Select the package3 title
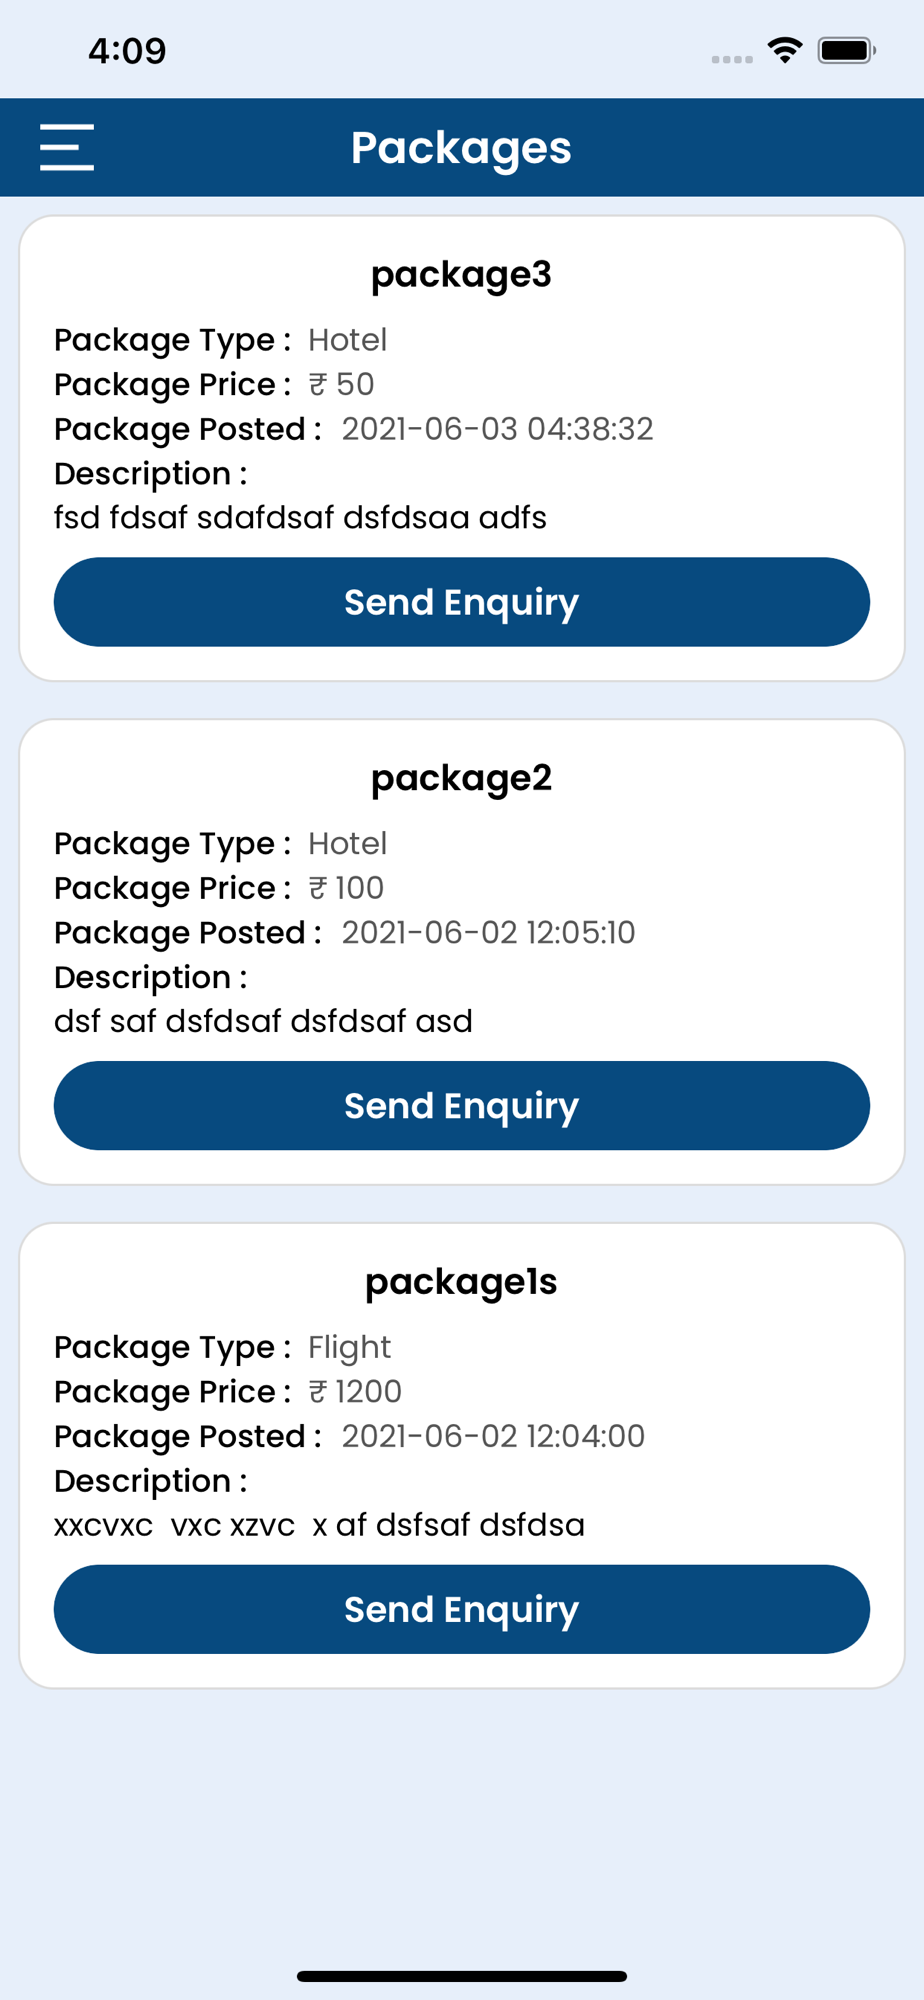Viewport: 924px width, 2000px height. pyautogui.click(x=462, y=275)
